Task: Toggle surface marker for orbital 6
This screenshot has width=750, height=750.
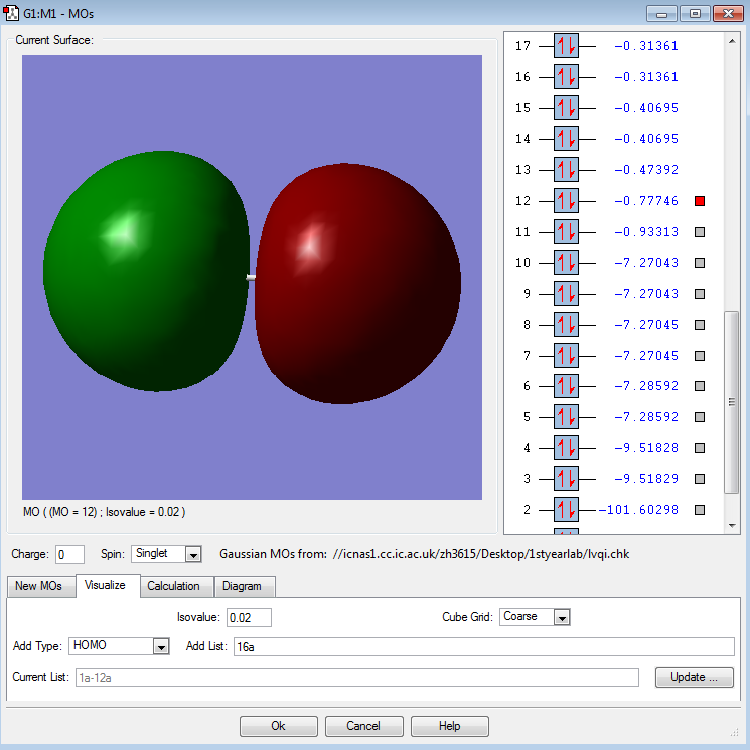Action: click(700, 386)
